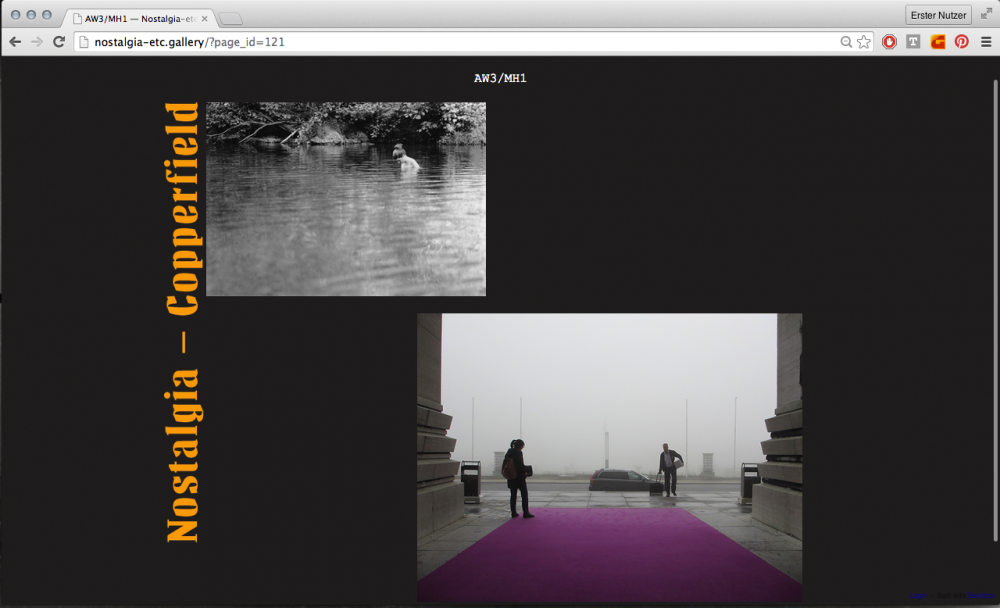Open the Chrome hamburger menu
1000x608 pixels.
986,42
